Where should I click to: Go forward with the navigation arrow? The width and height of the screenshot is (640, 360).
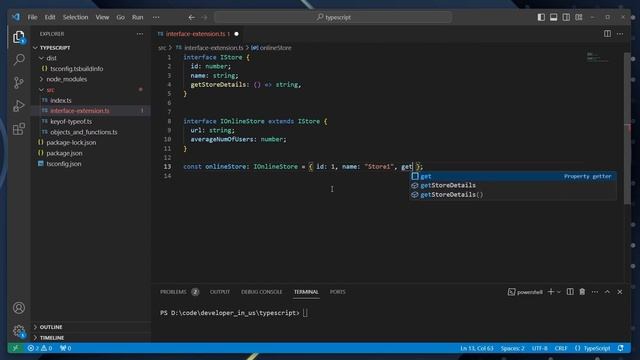(204, 17)
